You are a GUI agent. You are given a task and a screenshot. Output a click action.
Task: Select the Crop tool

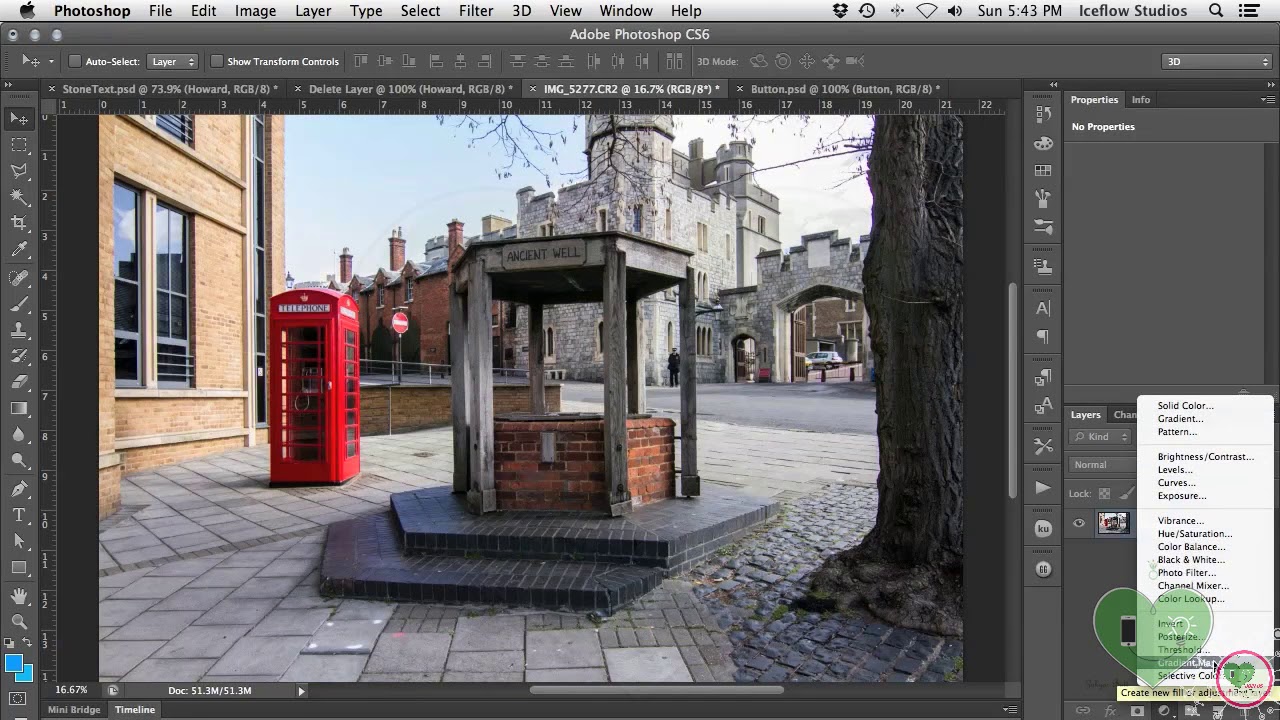point(19,223)
